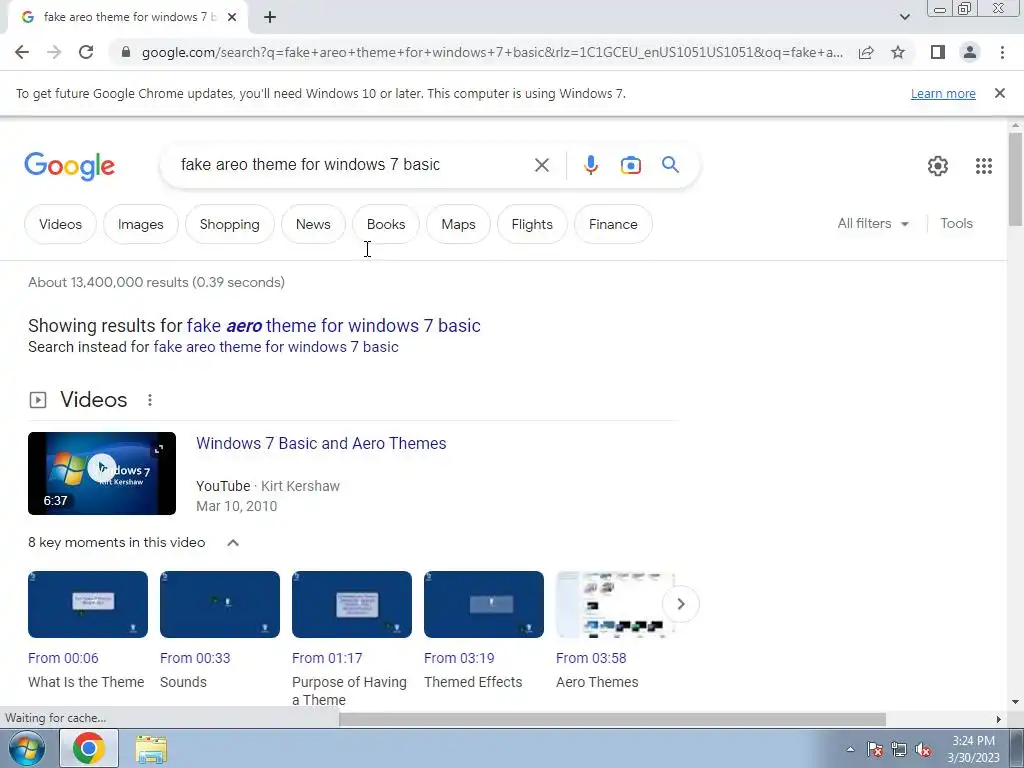This screenshot has height=768, width=1024.
Task: Jump to From 03:58 timestamp
Action: (591, 658)
